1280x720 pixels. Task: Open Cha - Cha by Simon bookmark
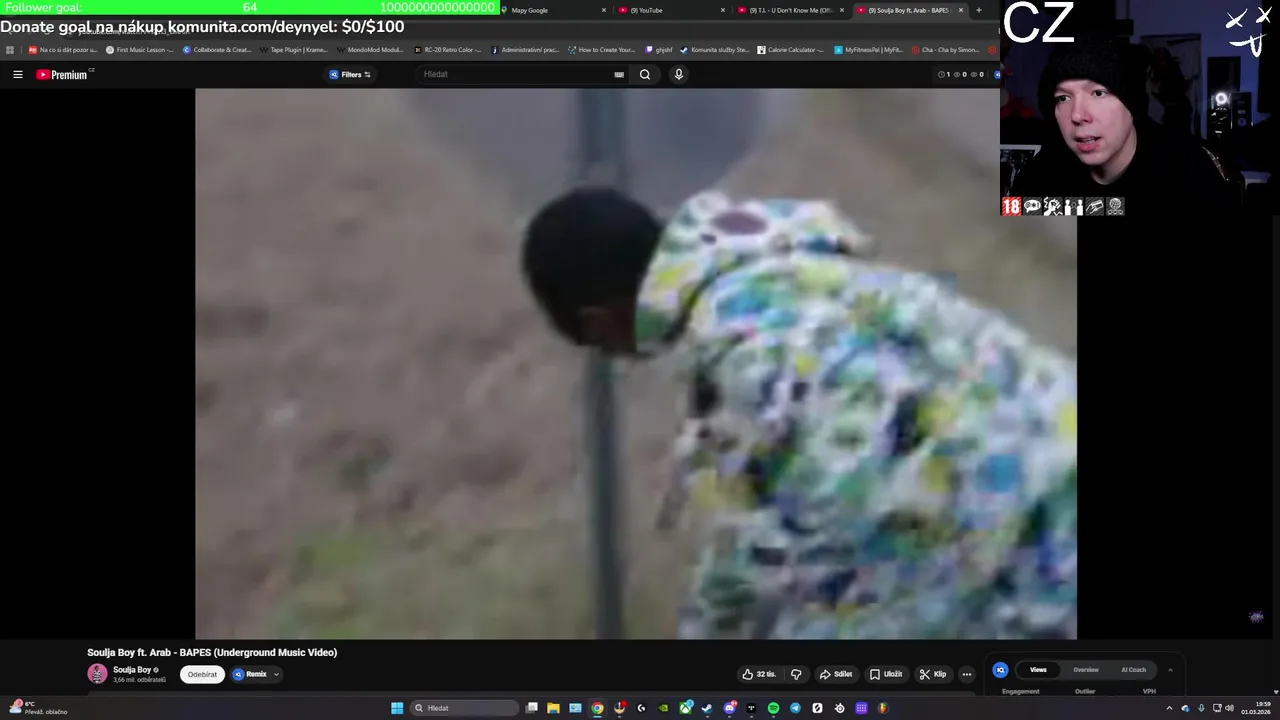coord(946,49)
